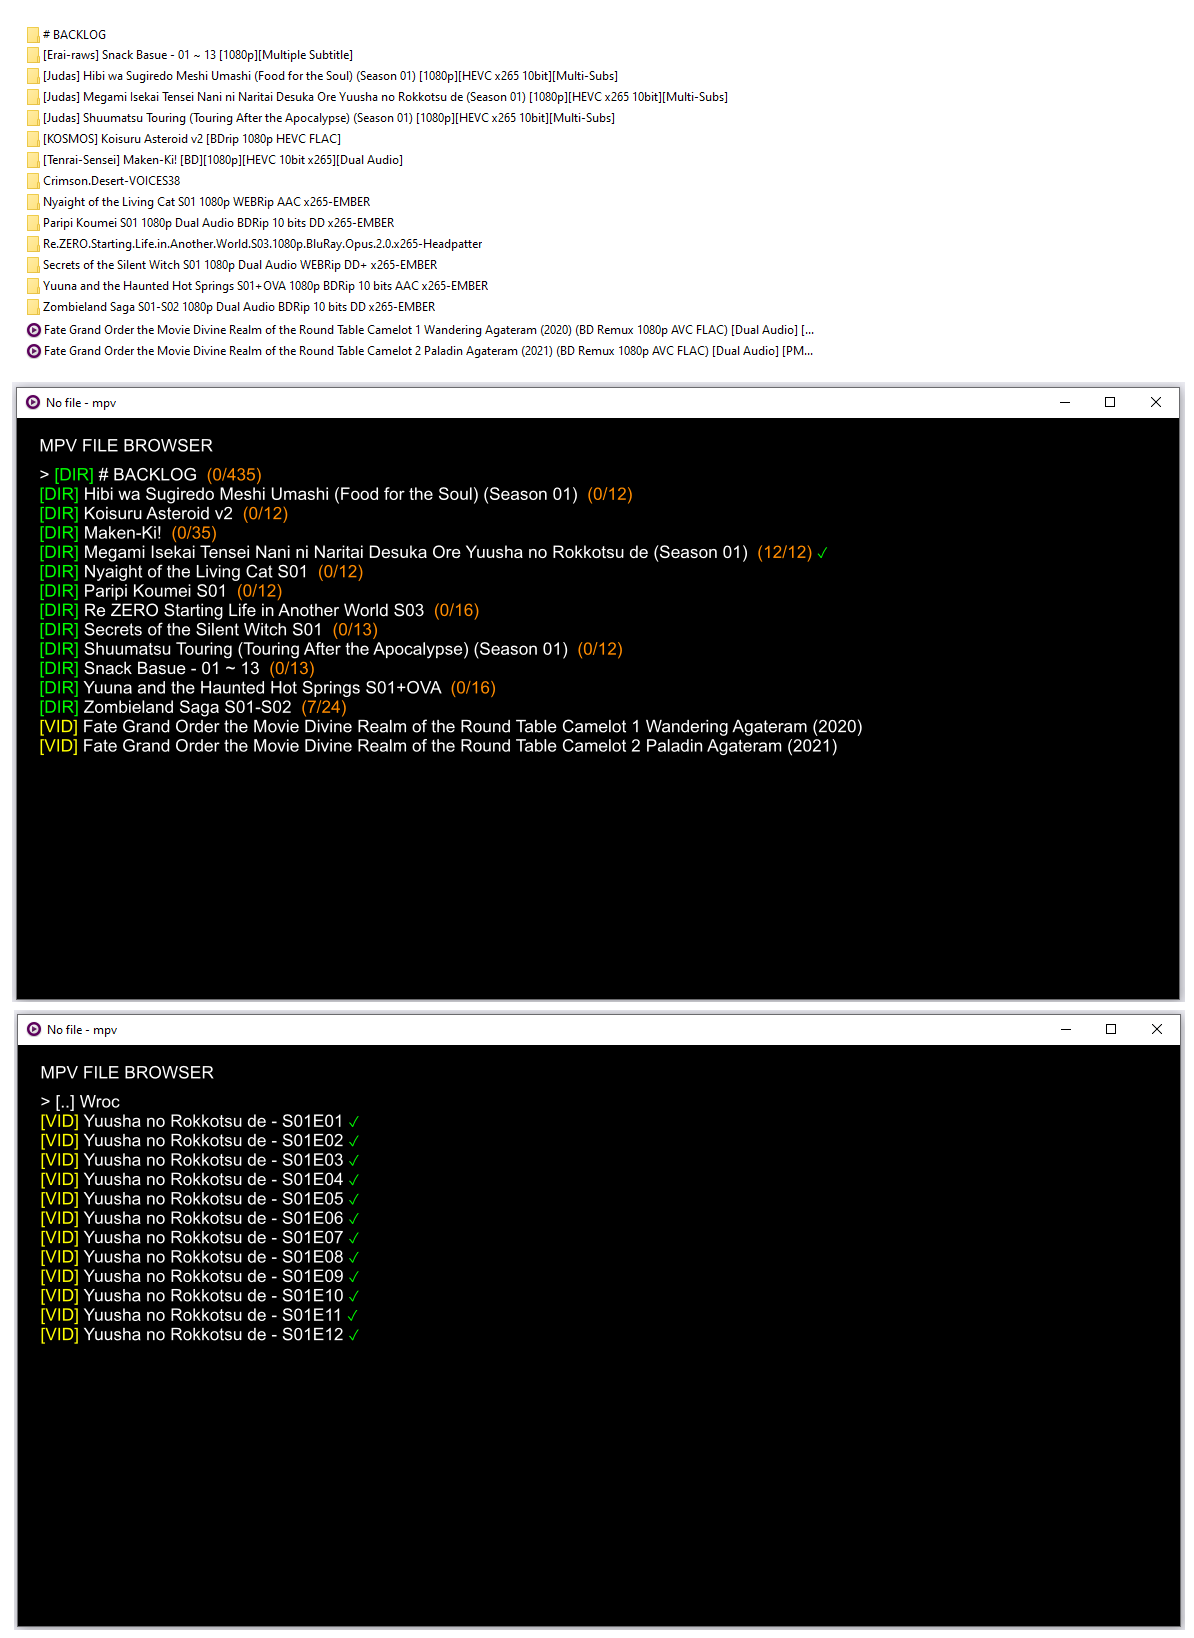Play Yuusha no Rokkotsu de - S01E02
Screen dimensions: 1194x1638
(200, 1141)
